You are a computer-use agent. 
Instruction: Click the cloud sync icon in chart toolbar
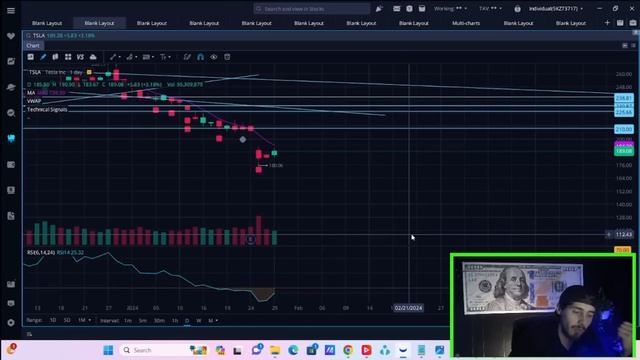[x=93, y=57]
